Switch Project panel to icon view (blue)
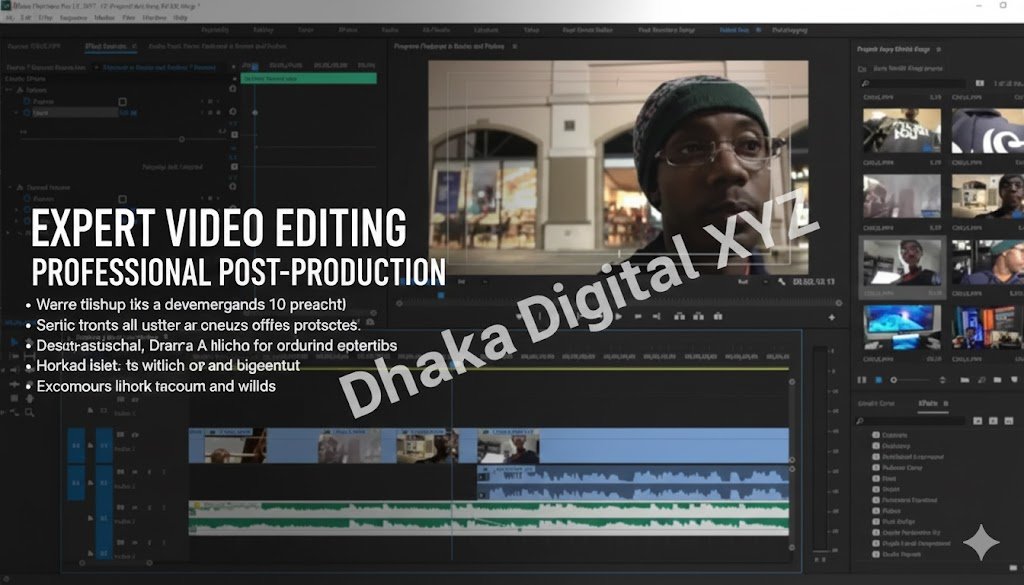The image size is (1024, 585). pyautogui.click(x=878, y=380)
